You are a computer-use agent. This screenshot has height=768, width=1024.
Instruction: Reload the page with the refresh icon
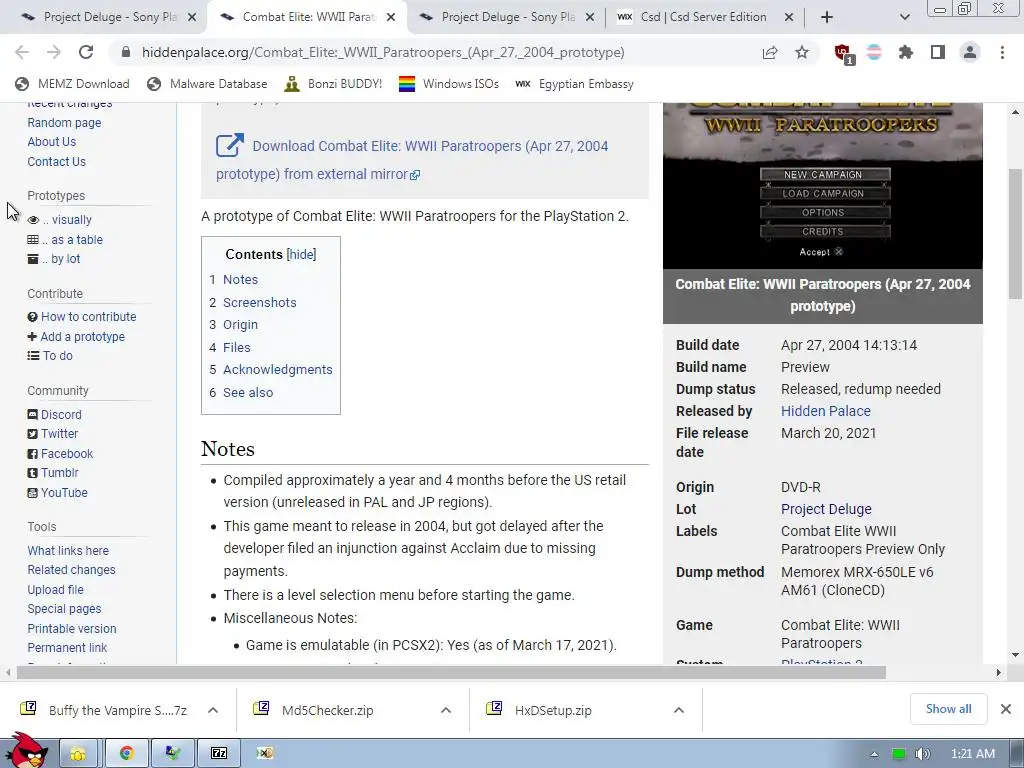[86, 52]
